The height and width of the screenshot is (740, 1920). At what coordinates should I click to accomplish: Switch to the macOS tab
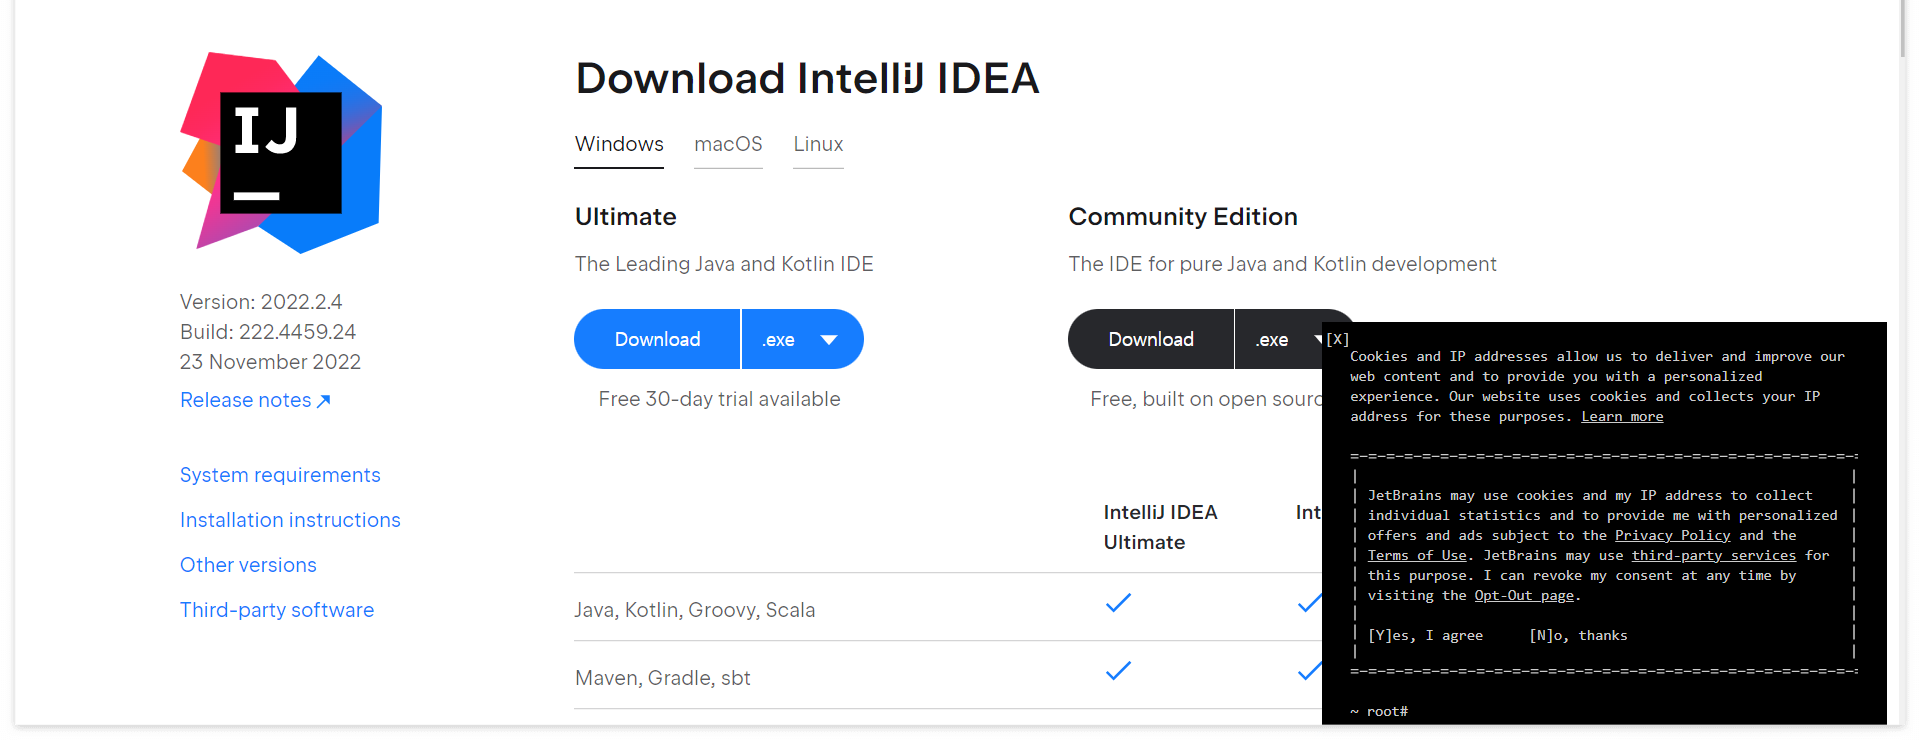click(x=728, y=144)
